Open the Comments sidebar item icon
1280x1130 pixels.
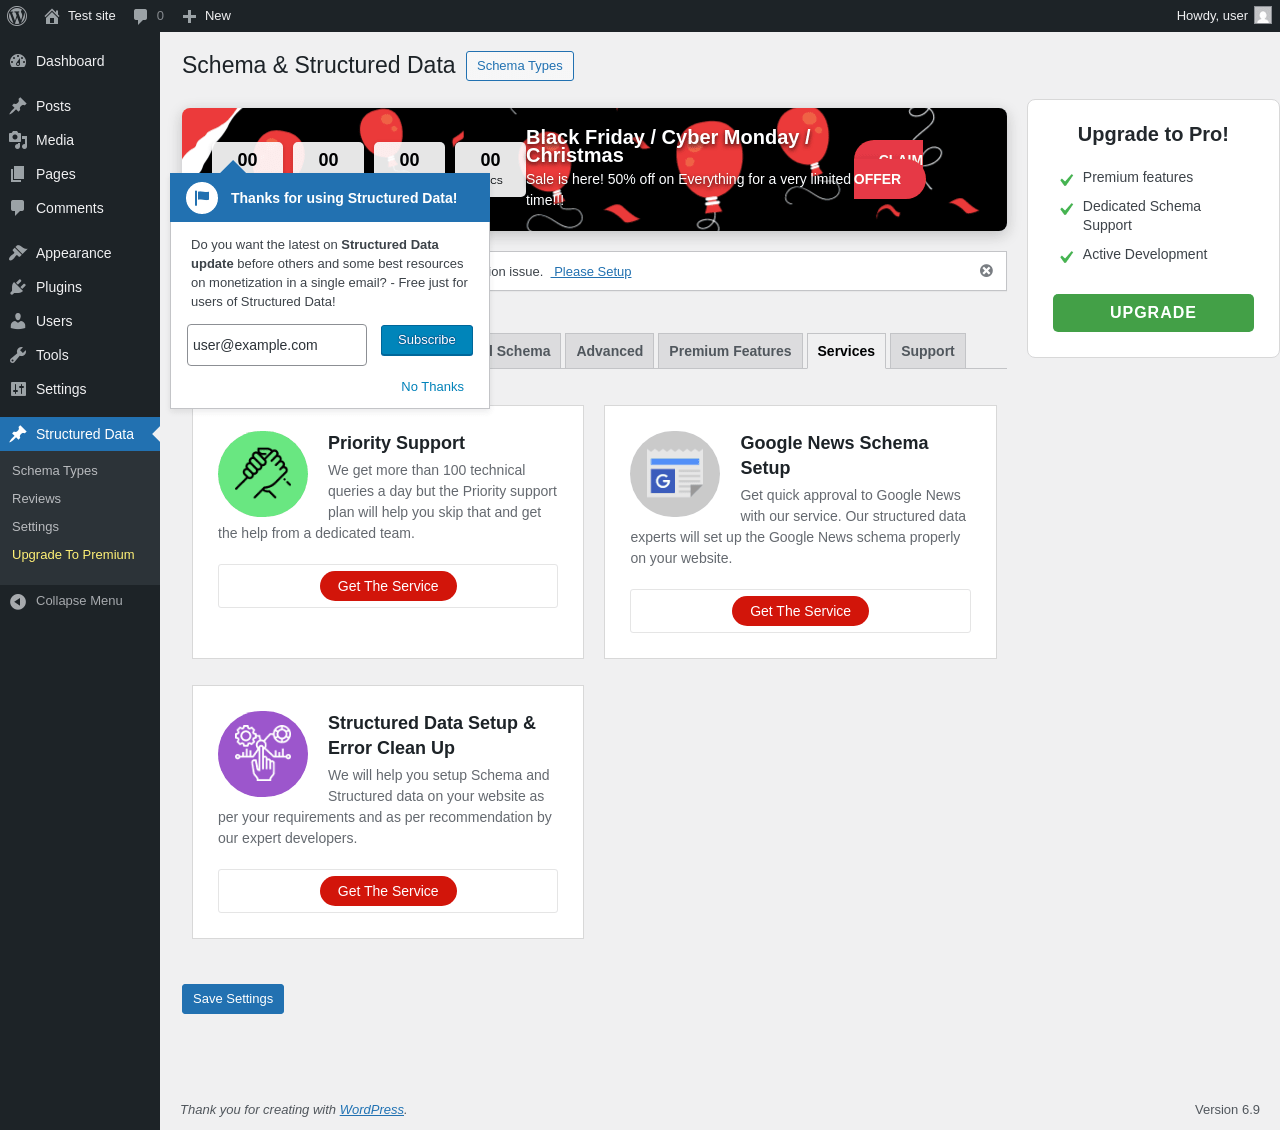[18, 208]
